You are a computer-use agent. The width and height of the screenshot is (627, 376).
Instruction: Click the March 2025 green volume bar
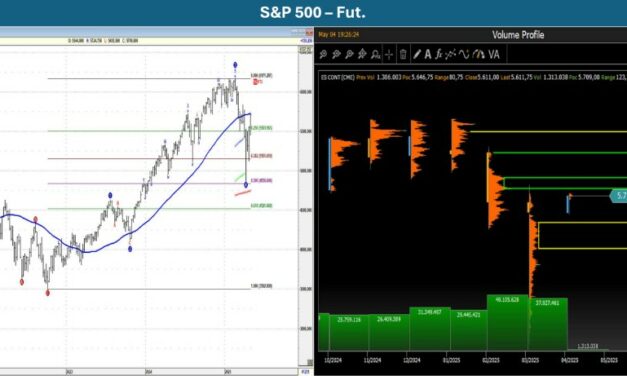(548, 324)
